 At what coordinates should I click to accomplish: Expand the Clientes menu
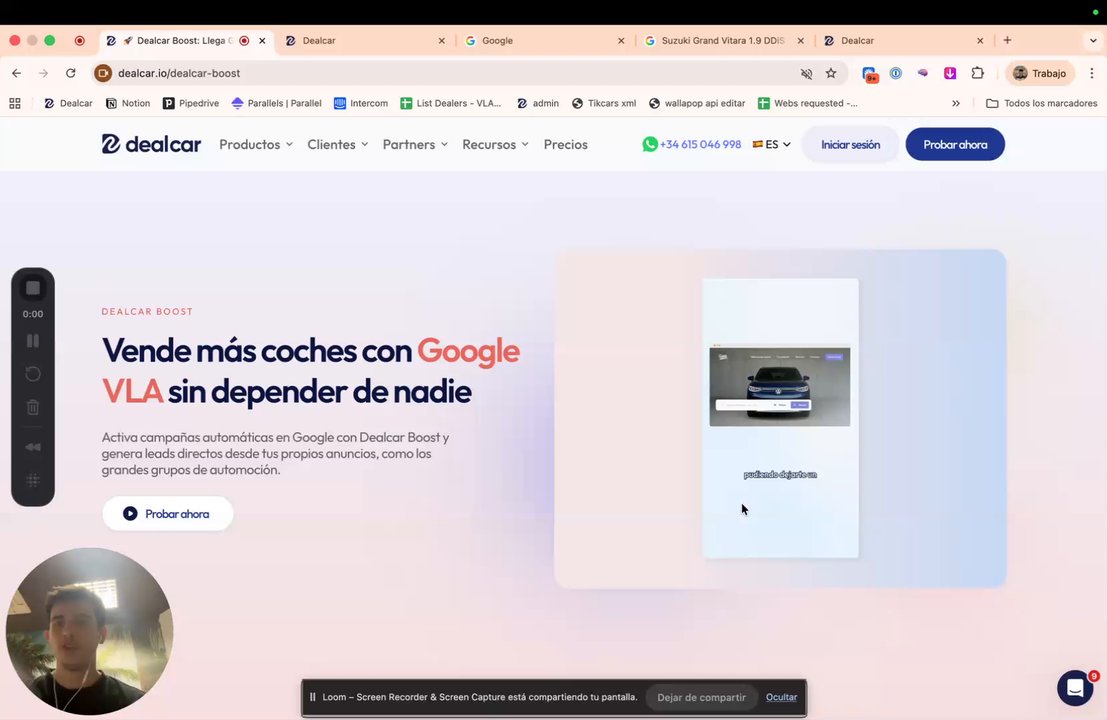tap(337, 144)
